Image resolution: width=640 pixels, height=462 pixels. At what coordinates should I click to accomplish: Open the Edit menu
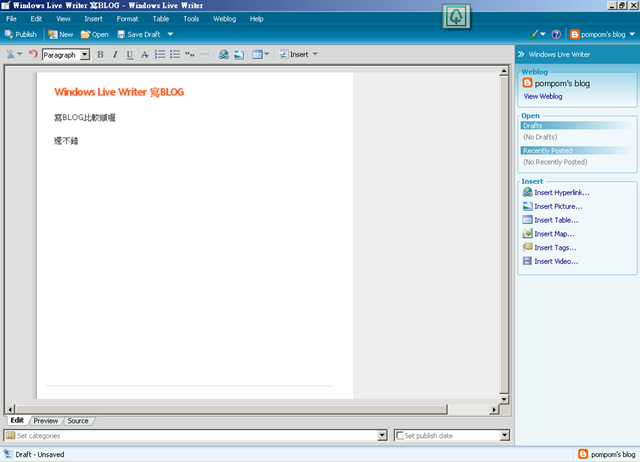(x=36, y=19)
